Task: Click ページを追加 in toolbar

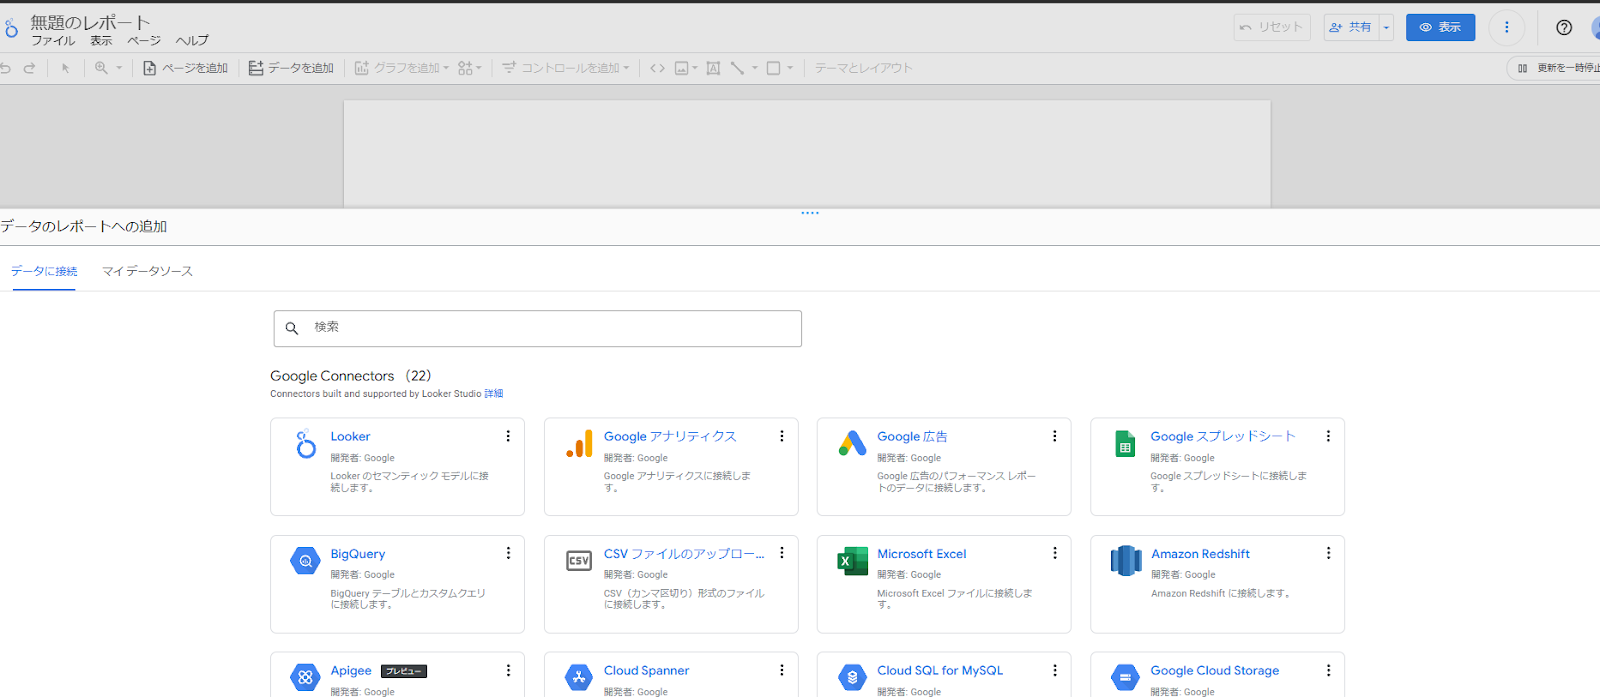Action: (x=186, y=68)
